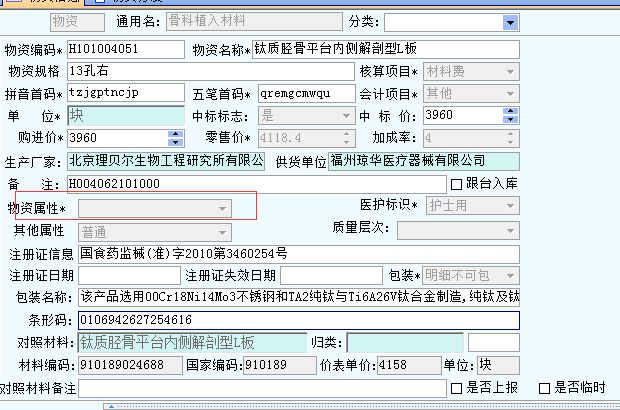620x410 pixels.
Task: Open the 核算项目 dropdown showing 材料费
Action: point(510,72)
